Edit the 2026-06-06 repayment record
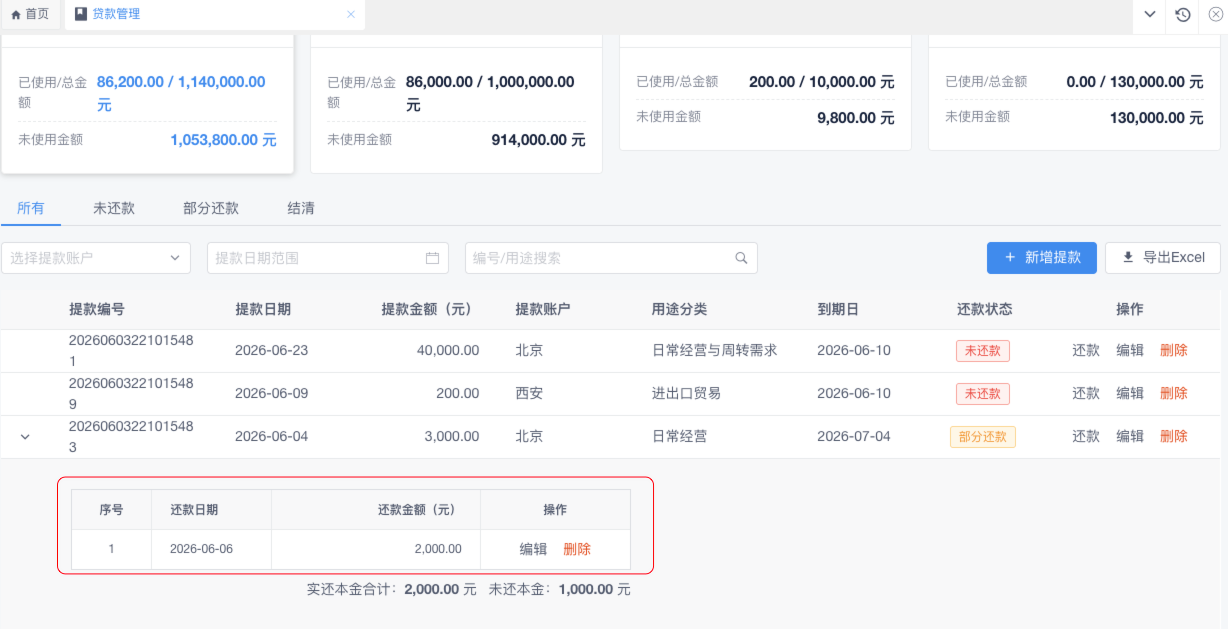Viewport: 1228px width, 629px height. [533, 549]
